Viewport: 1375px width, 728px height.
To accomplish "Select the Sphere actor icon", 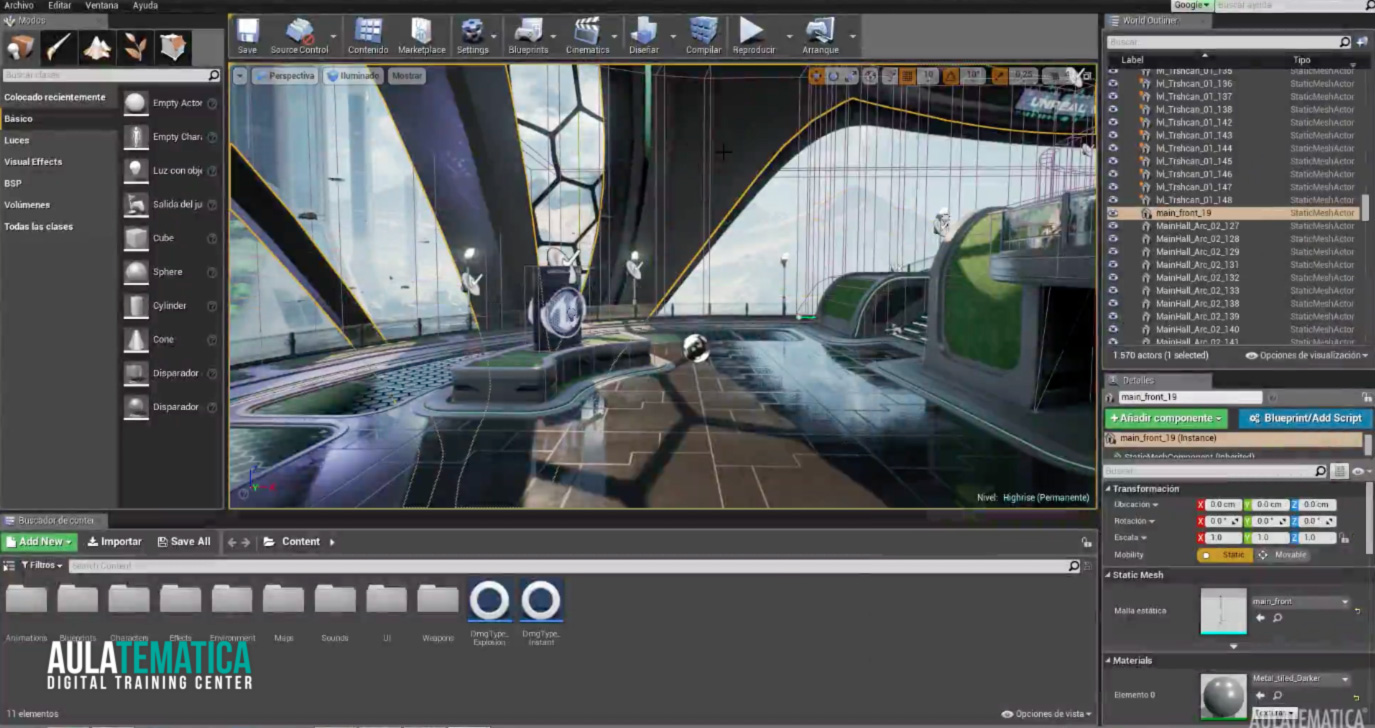I will [136, 272].
